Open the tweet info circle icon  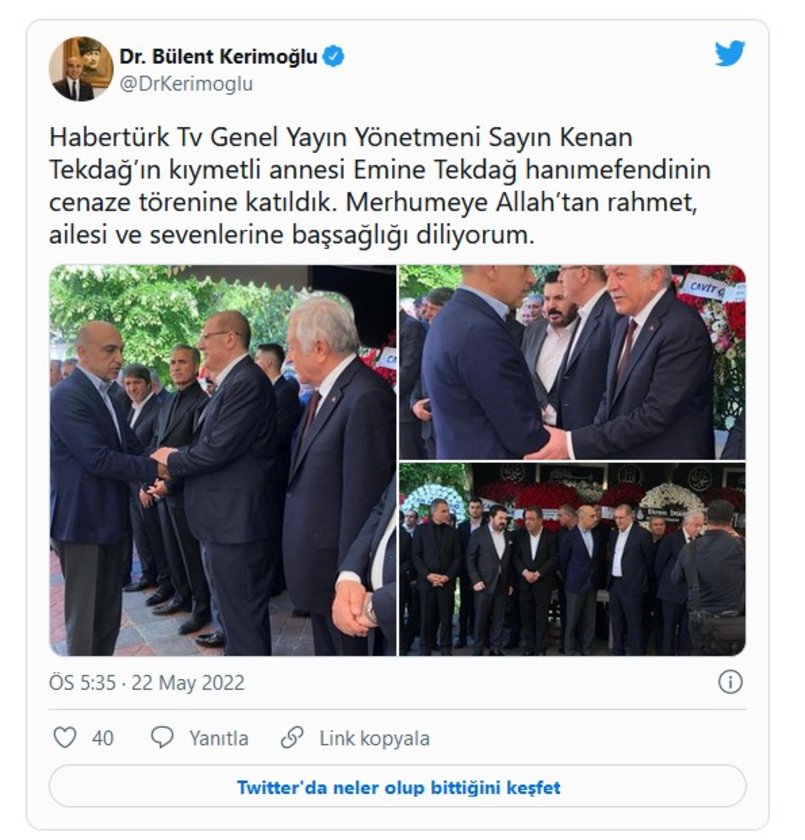point(730,682)
